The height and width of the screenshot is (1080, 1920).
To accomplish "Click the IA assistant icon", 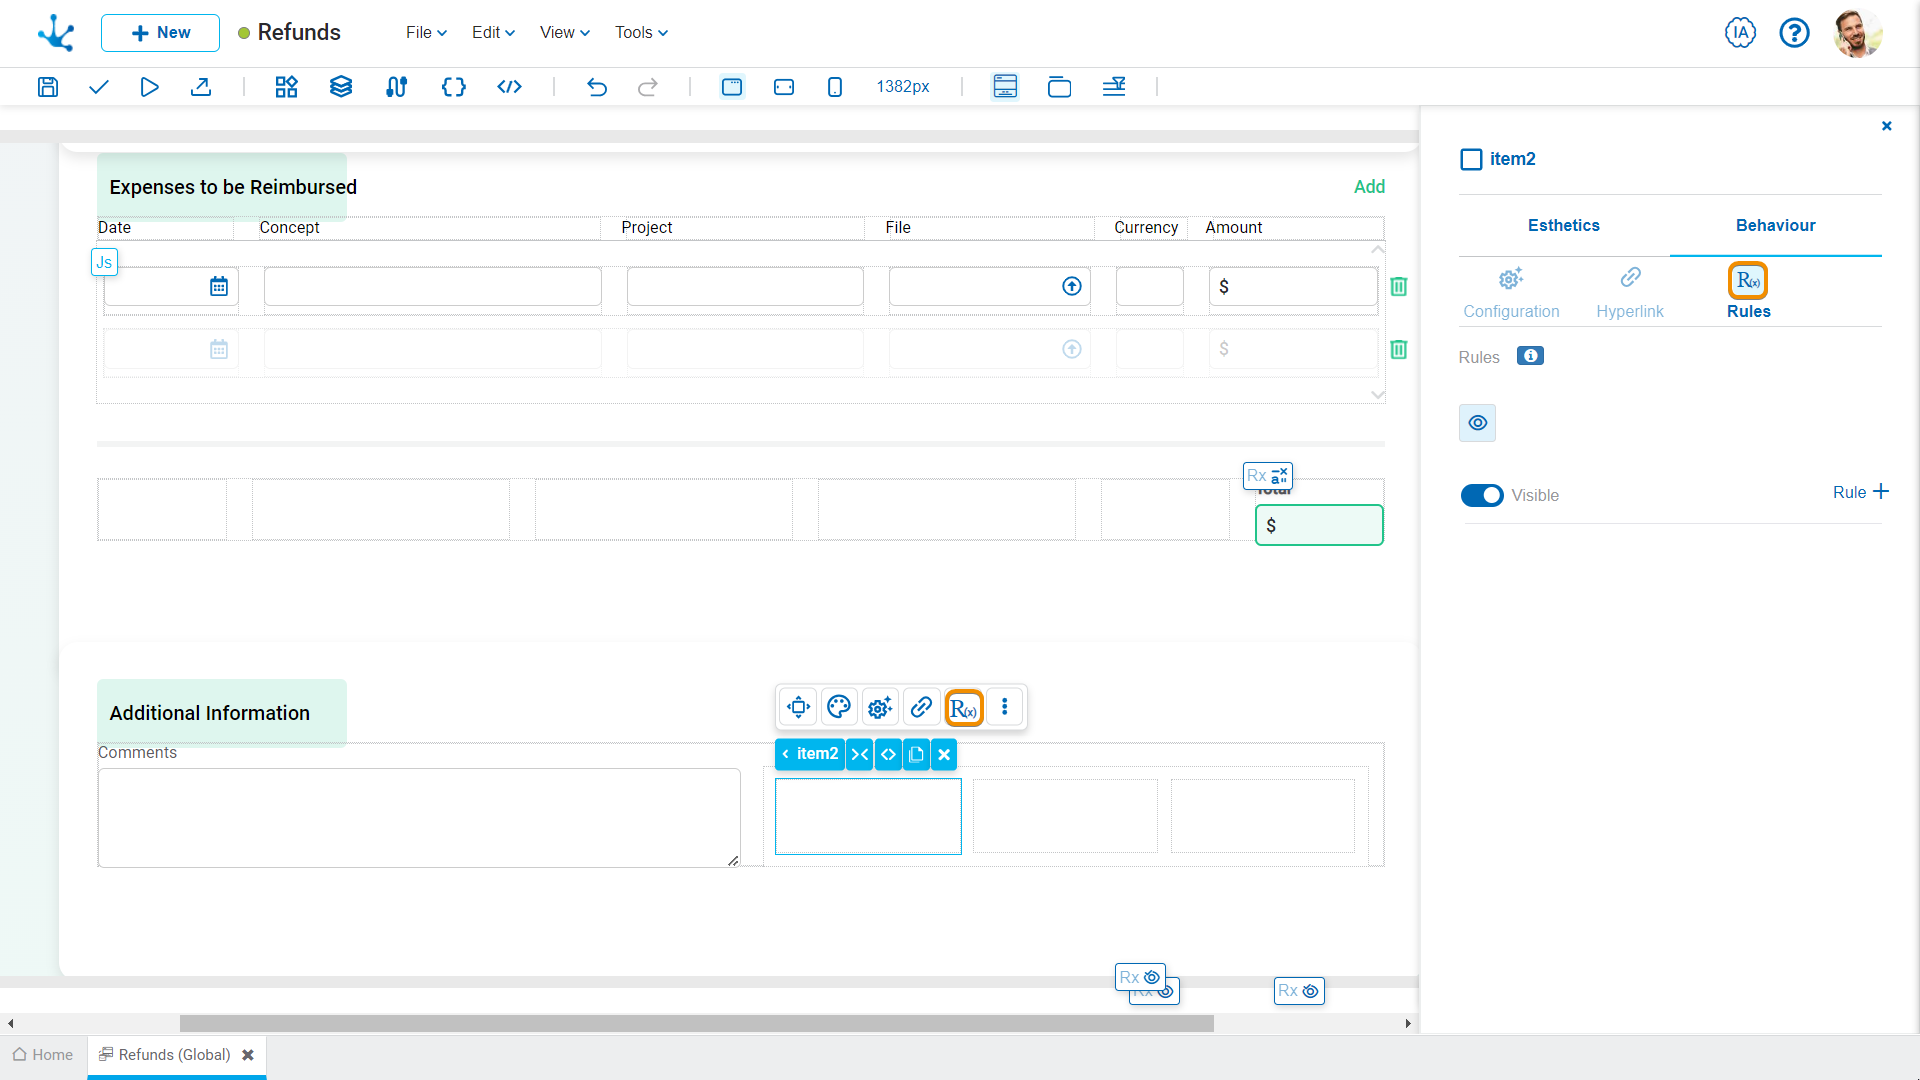I will pos(1740,33).
